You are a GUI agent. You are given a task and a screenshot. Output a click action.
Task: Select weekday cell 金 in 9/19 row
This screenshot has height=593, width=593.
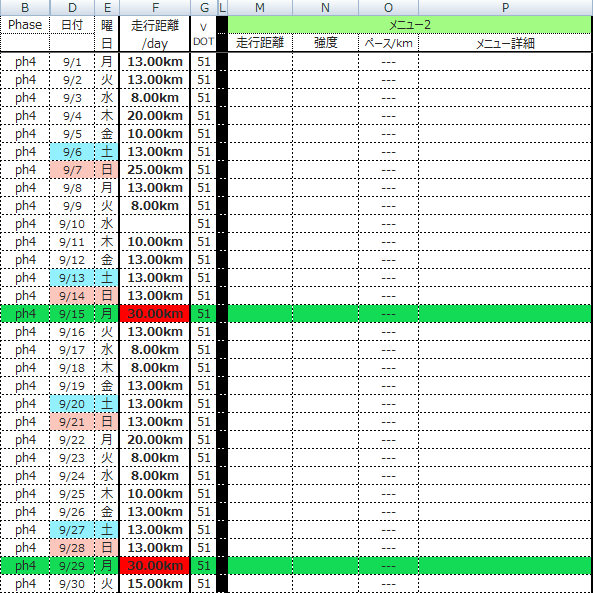[x=107, y=386]
